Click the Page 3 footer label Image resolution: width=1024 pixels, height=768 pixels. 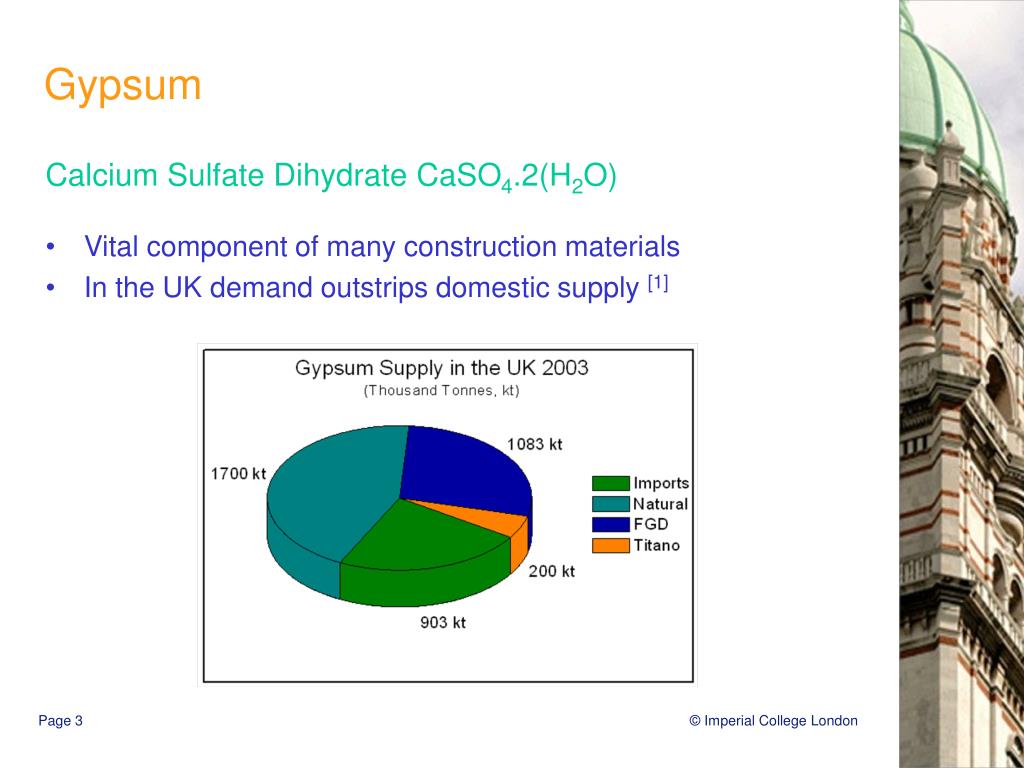click(60, 719)
